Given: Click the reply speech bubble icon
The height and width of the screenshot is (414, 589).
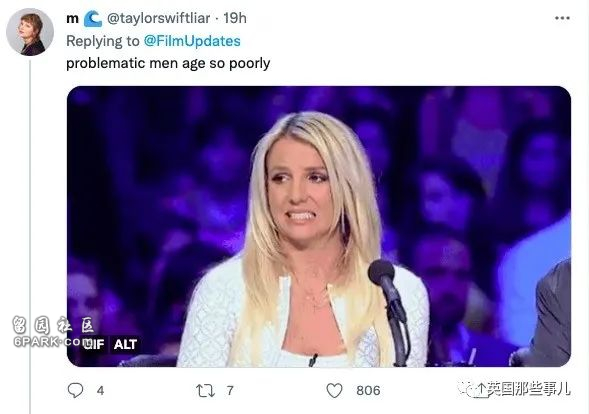Looking at the screenshot, I should click(x=75, y=390).
